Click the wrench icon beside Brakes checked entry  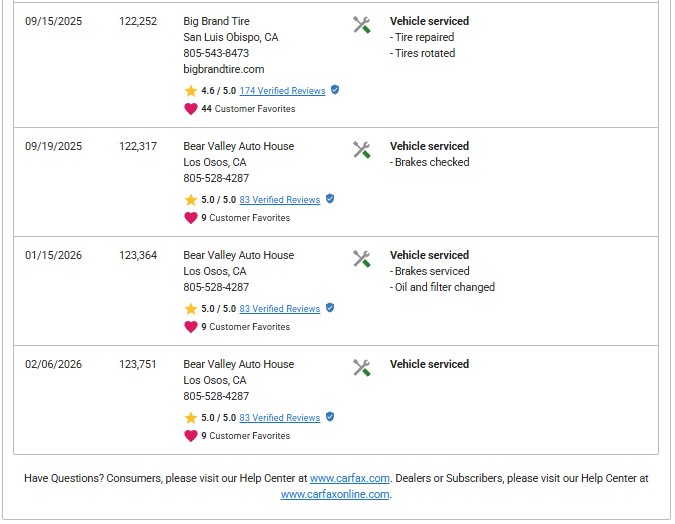tap(362, 150)
